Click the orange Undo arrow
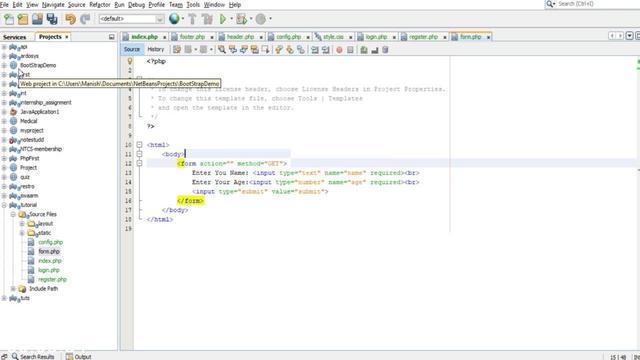 point(70,19)
